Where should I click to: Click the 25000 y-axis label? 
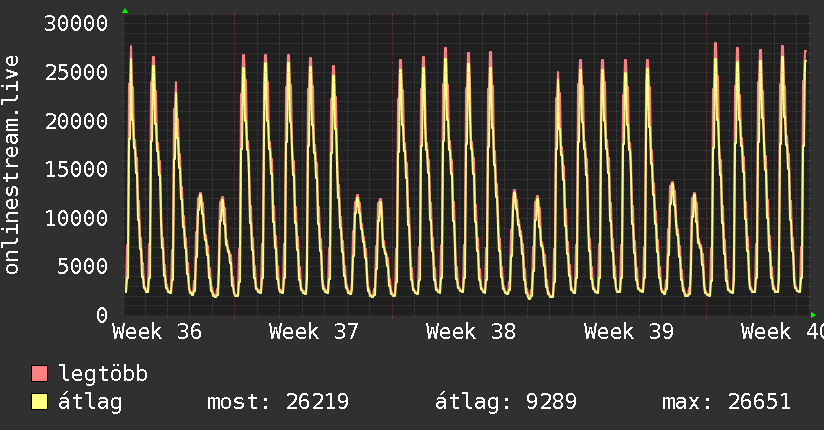(76, 73)
